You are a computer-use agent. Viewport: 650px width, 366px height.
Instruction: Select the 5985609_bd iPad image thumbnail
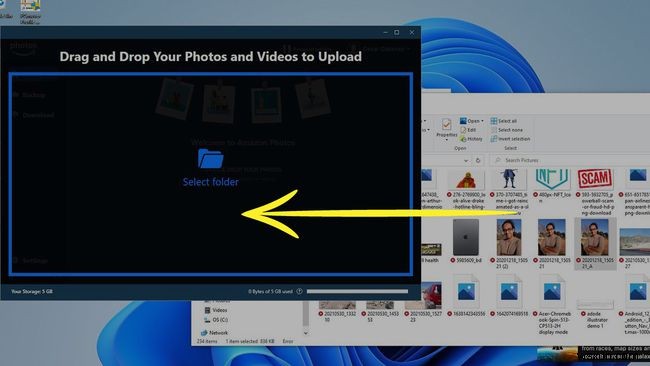[466, 237]
